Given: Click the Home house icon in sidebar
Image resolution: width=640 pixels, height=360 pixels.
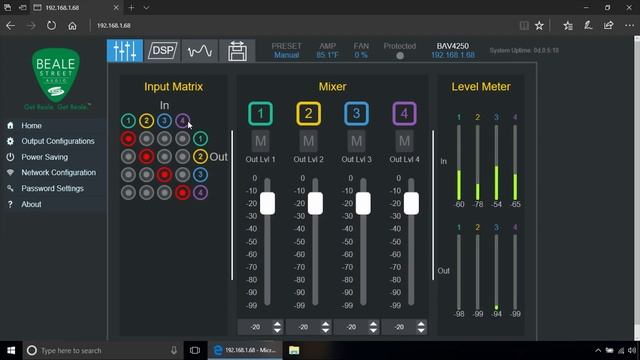Looking at the screenshot, I should pos(10,126).
